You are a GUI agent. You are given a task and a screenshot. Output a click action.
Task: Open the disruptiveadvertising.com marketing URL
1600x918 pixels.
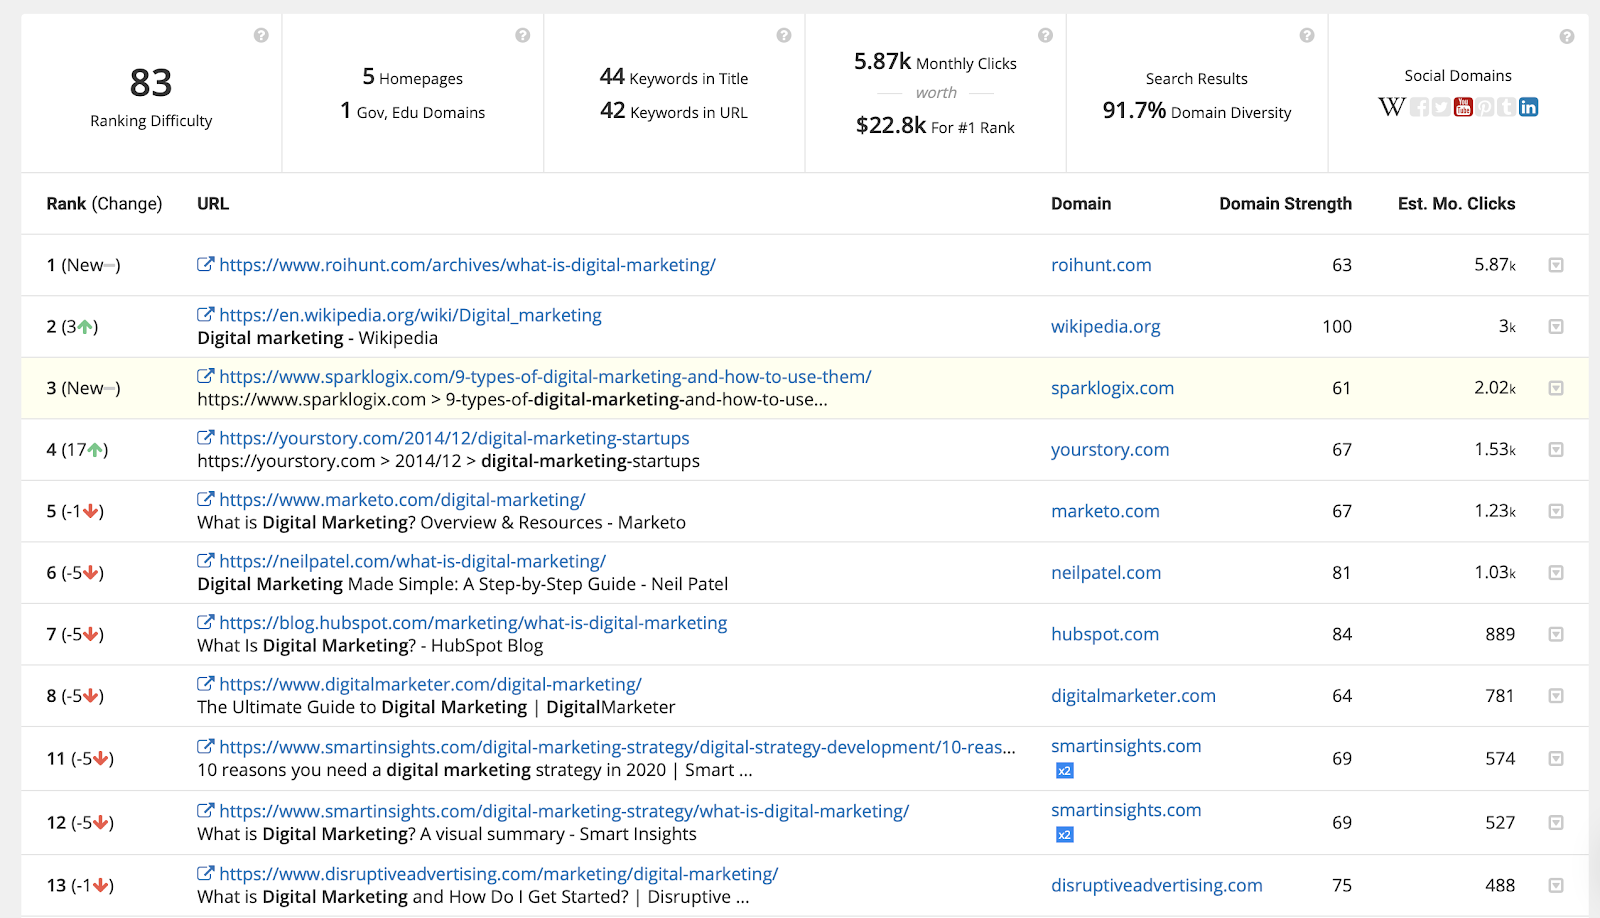point(498,874)
